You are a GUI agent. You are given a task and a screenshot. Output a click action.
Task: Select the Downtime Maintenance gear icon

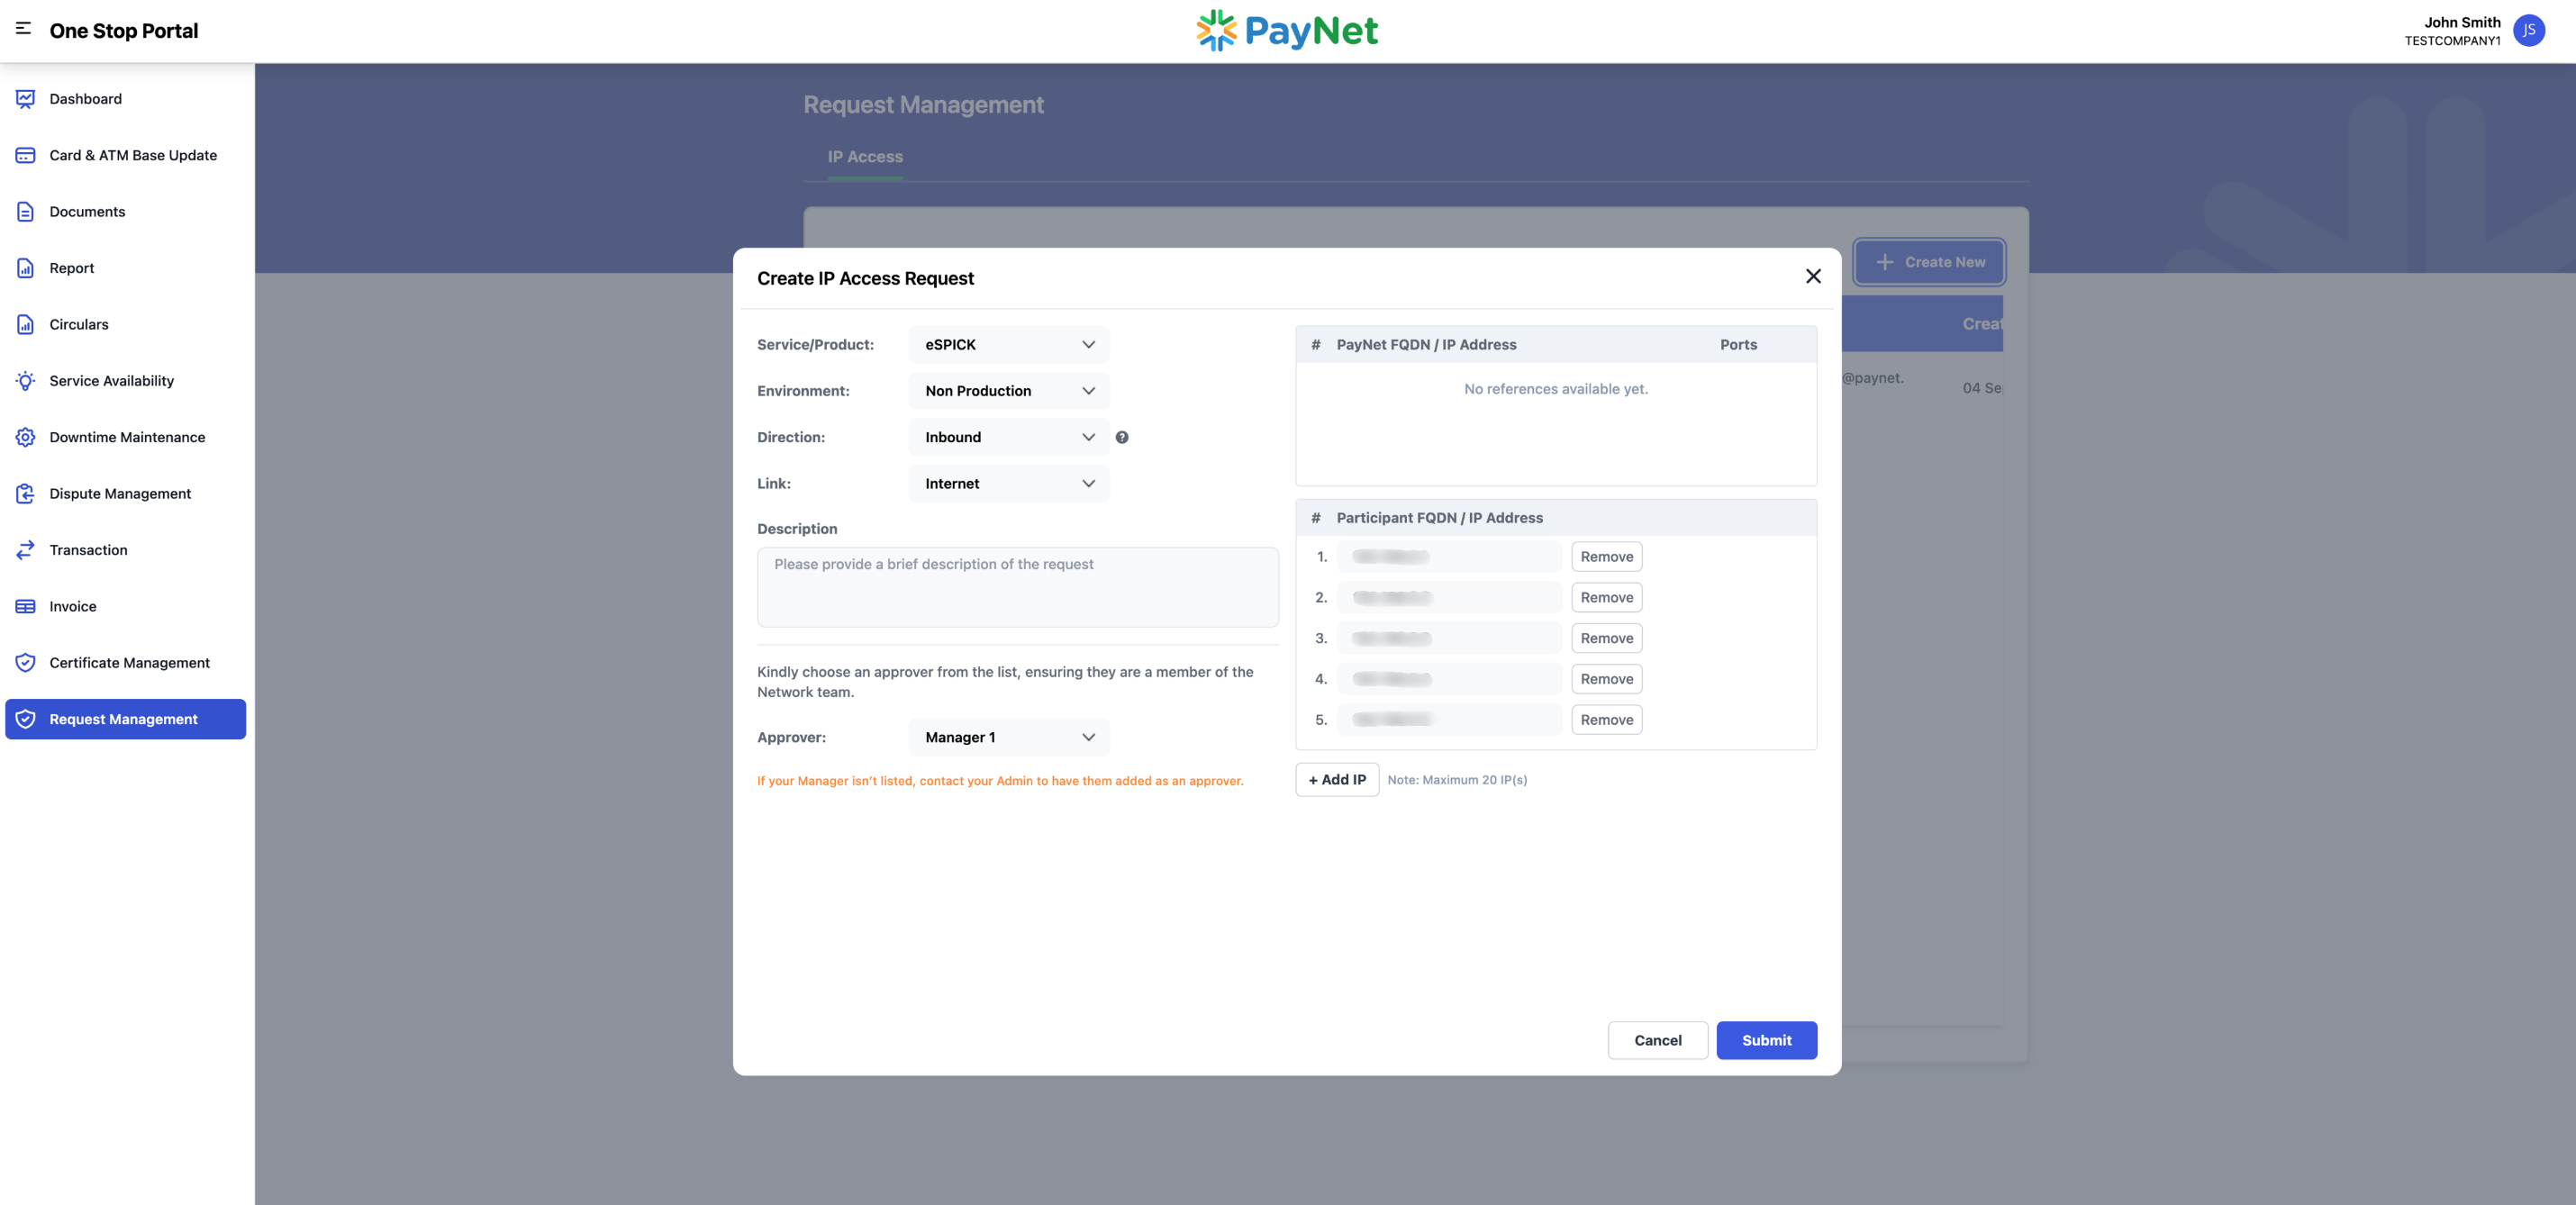[25, 437]
